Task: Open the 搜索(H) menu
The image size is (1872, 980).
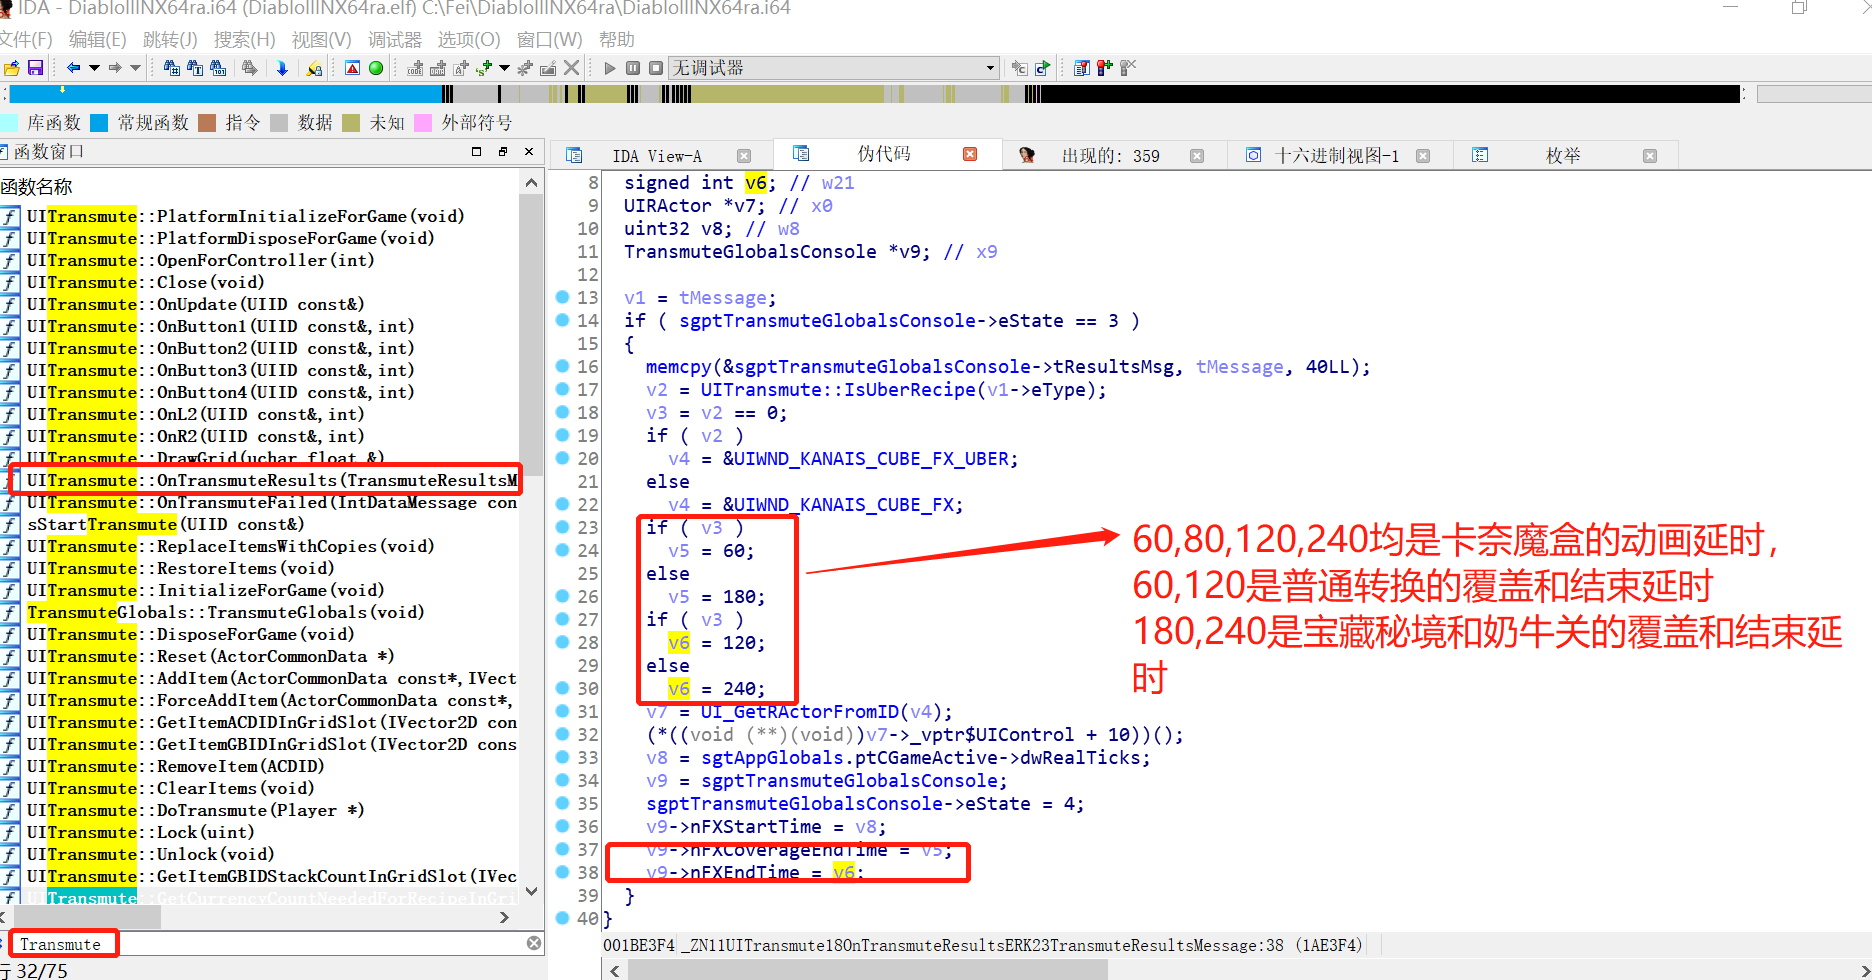Action: [244, 40]
